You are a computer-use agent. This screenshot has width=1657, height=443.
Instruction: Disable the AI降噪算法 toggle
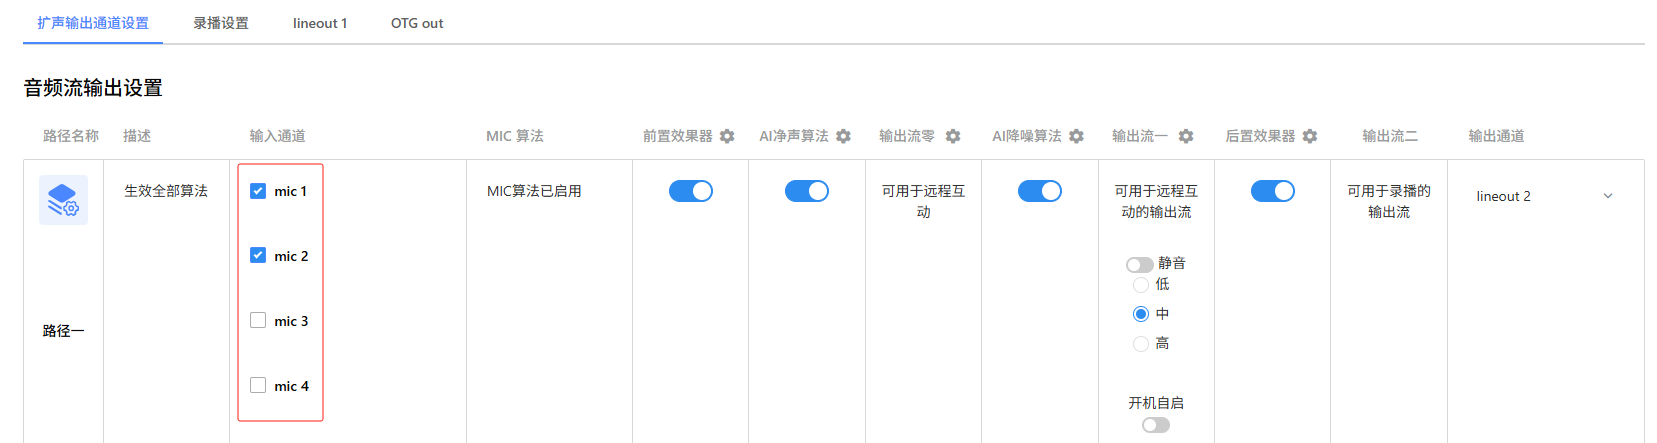(x=1039, y=191)
